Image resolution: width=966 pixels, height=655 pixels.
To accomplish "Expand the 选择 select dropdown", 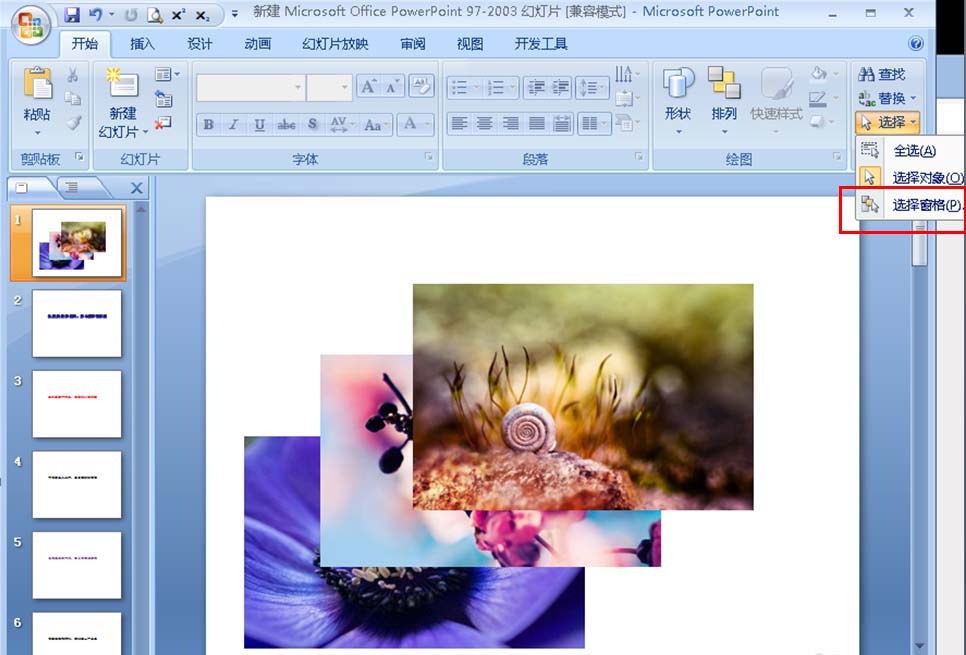I will (888, 122).
